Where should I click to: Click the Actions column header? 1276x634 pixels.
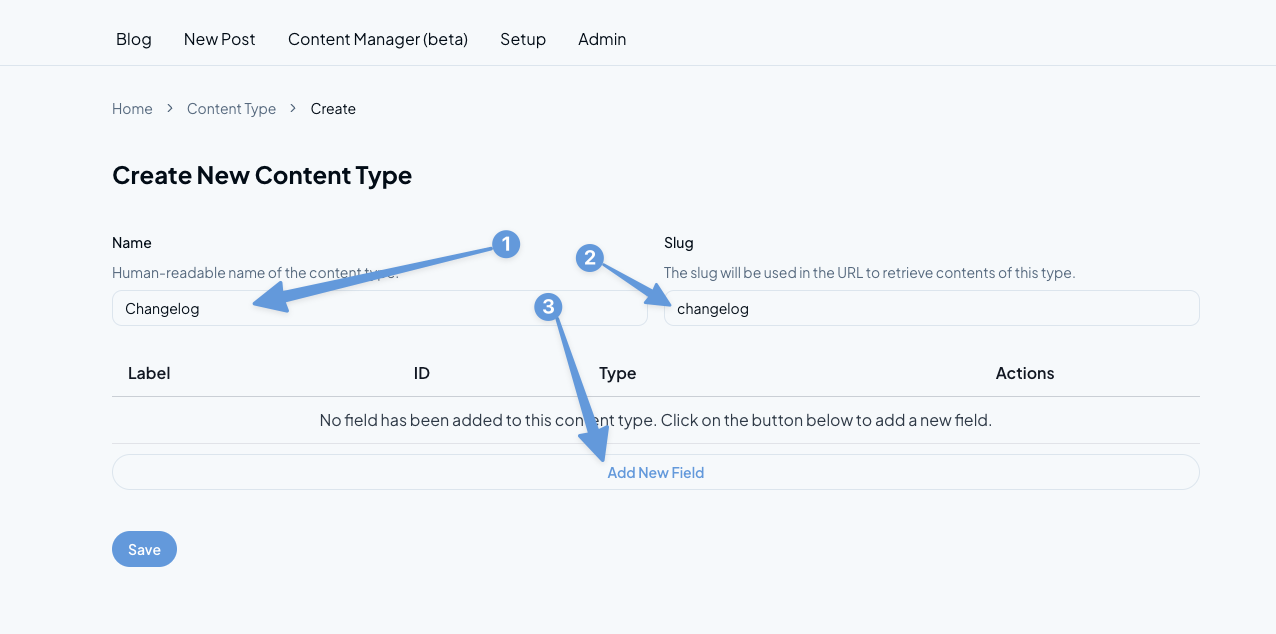click(1024, 373)
